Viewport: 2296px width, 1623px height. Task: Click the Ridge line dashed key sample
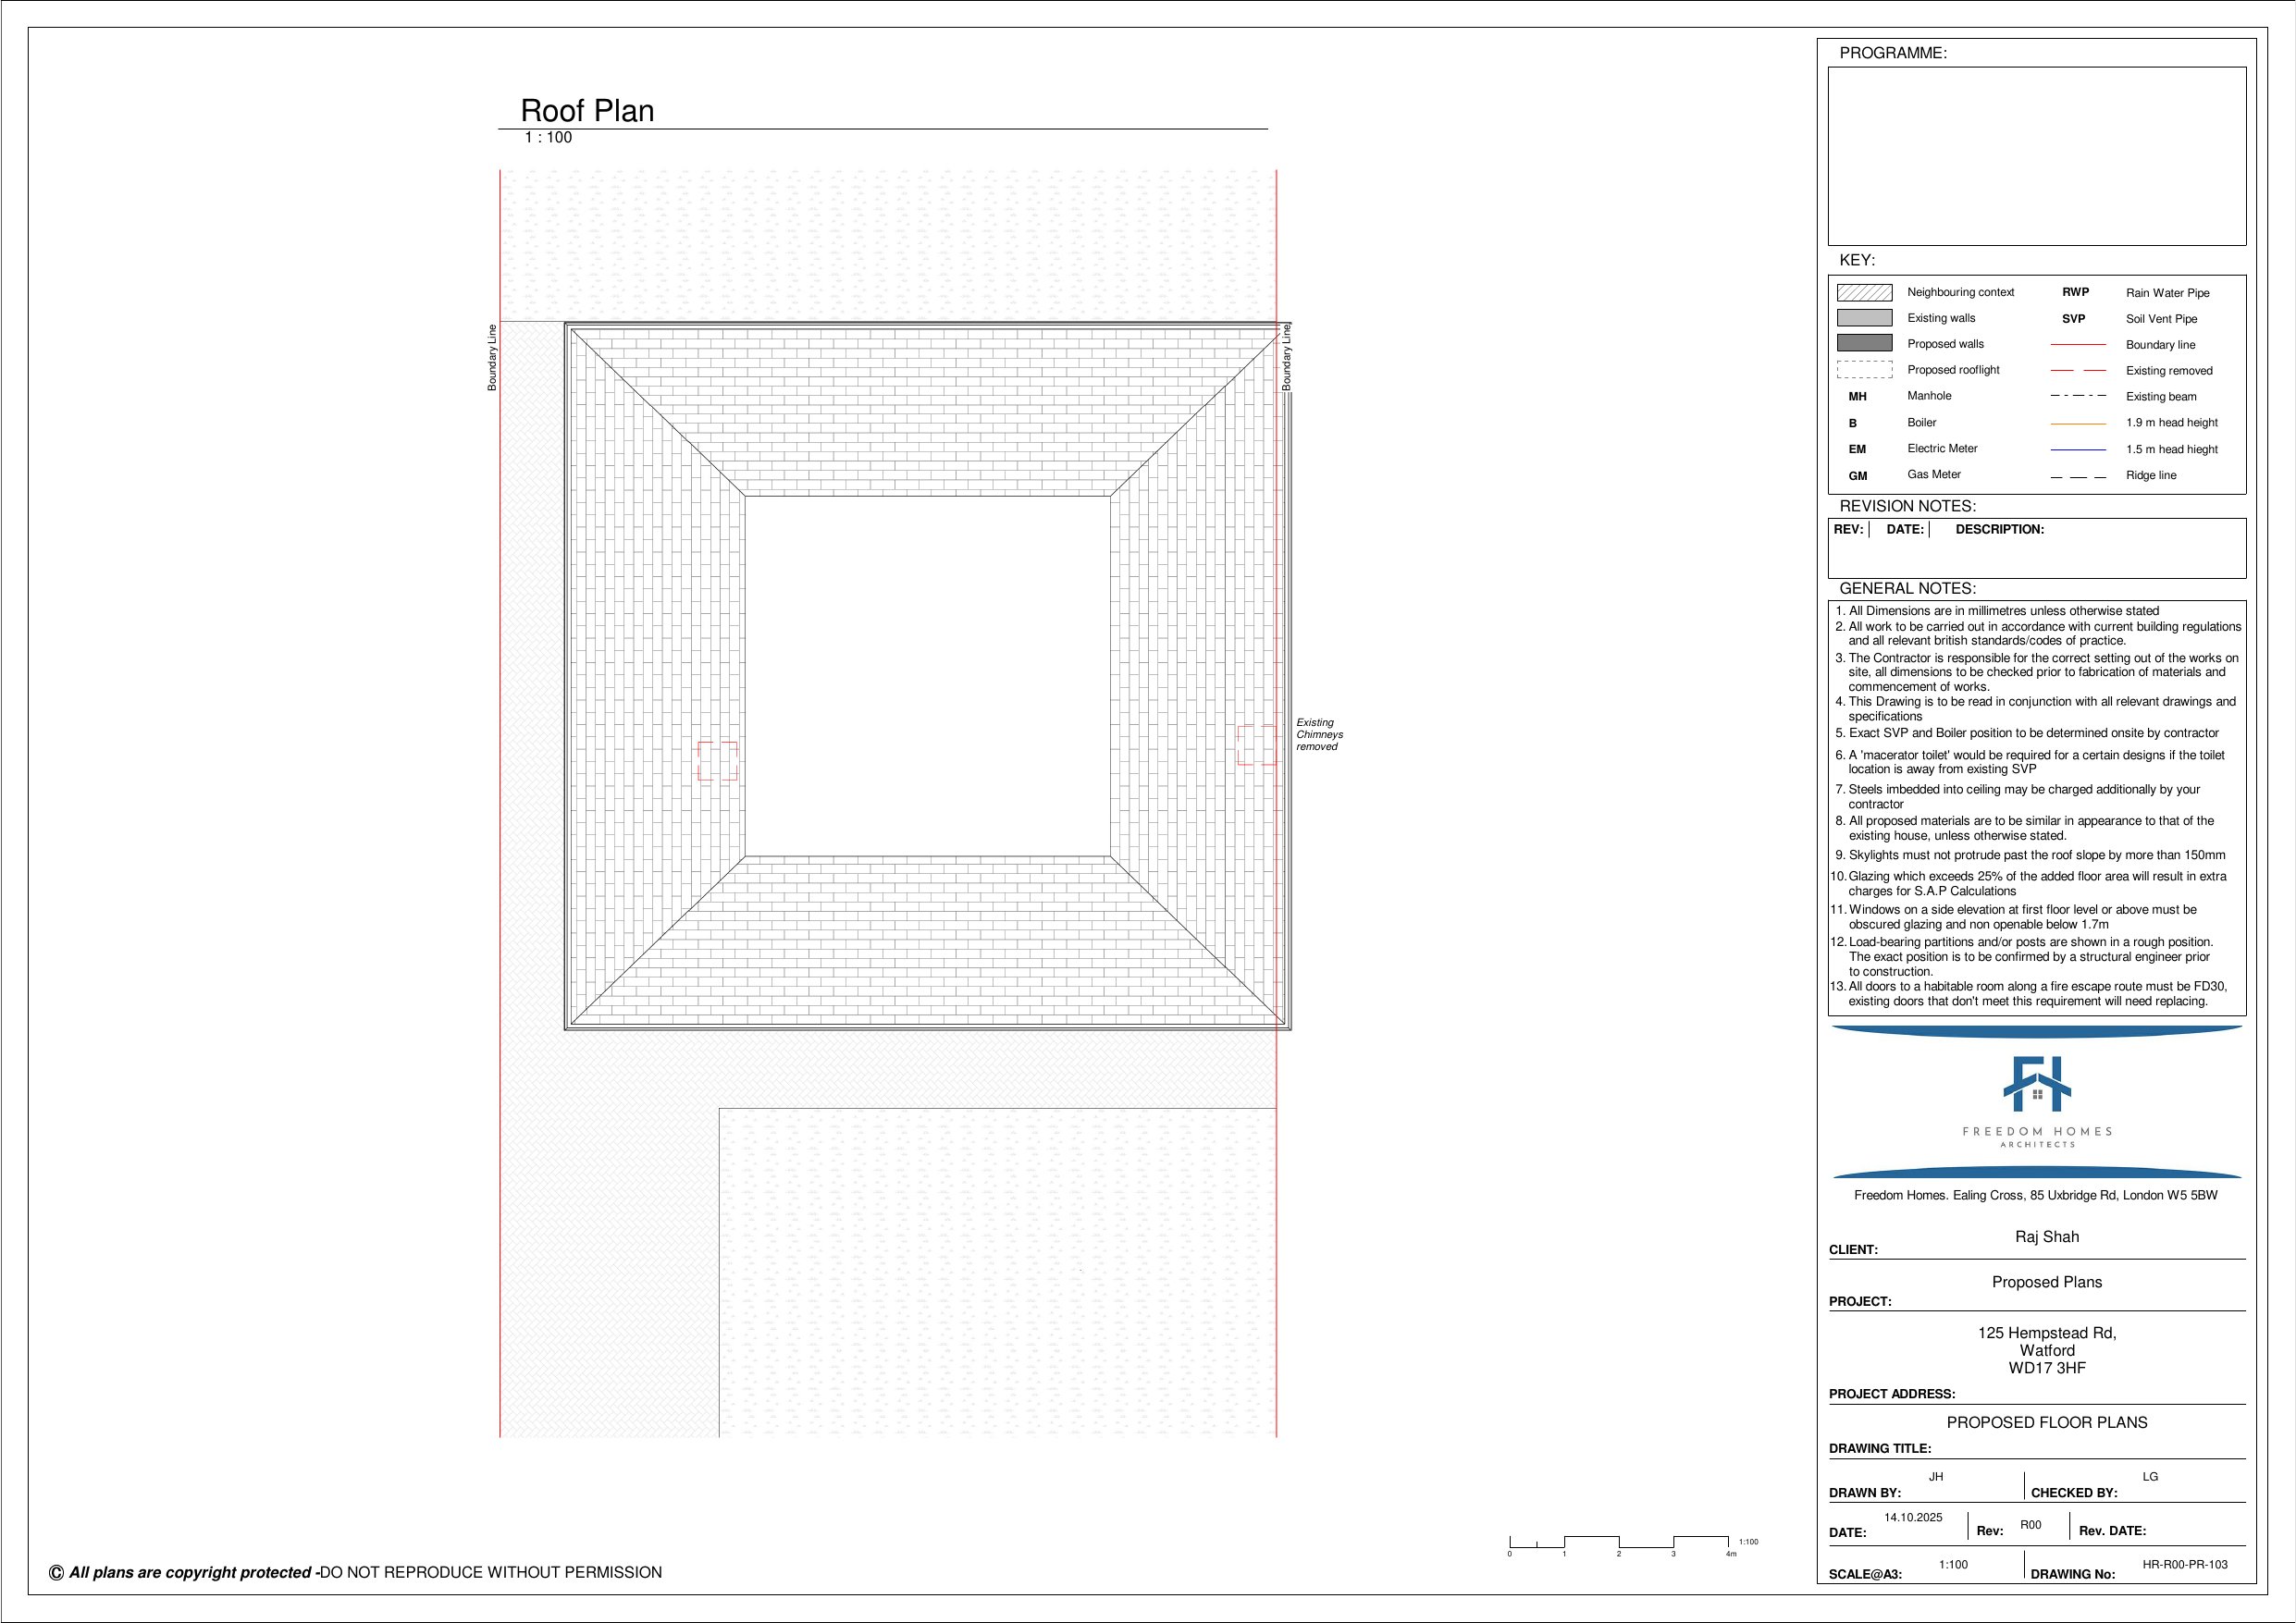tap(2077, 477)
